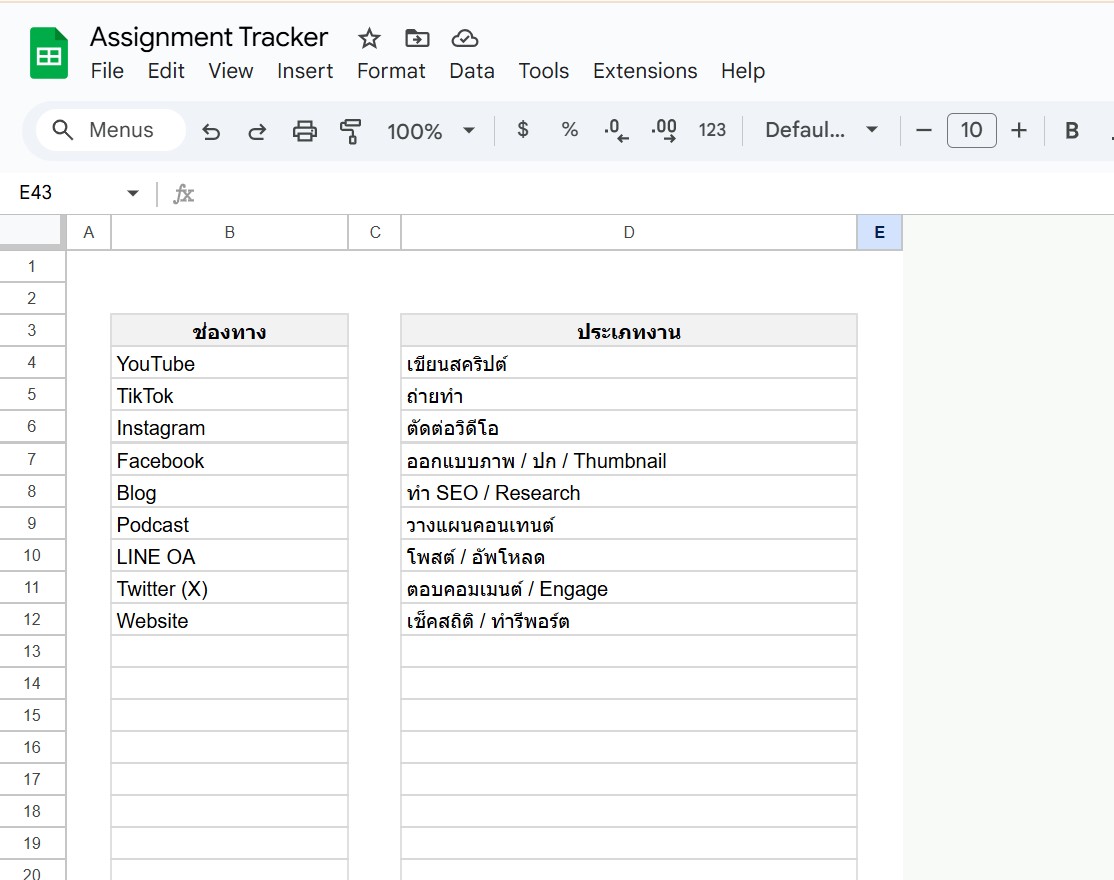Expand the name box dropdown
Image resolution: width=1114 pixels, height=880 pixels.
click(x=132, y=192)
